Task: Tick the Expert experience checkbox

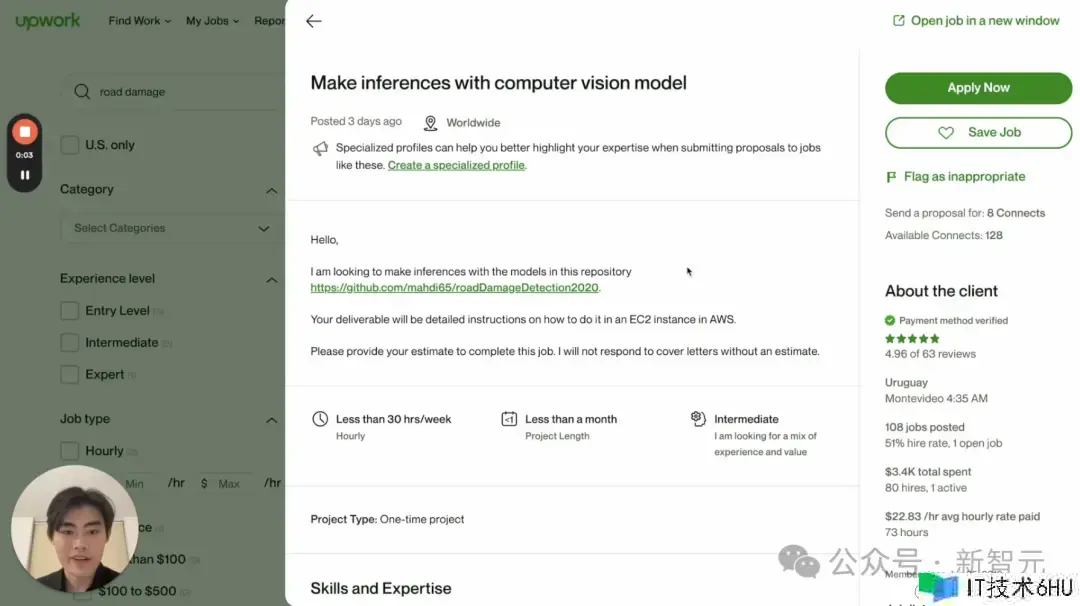Action: coord(70,375)
